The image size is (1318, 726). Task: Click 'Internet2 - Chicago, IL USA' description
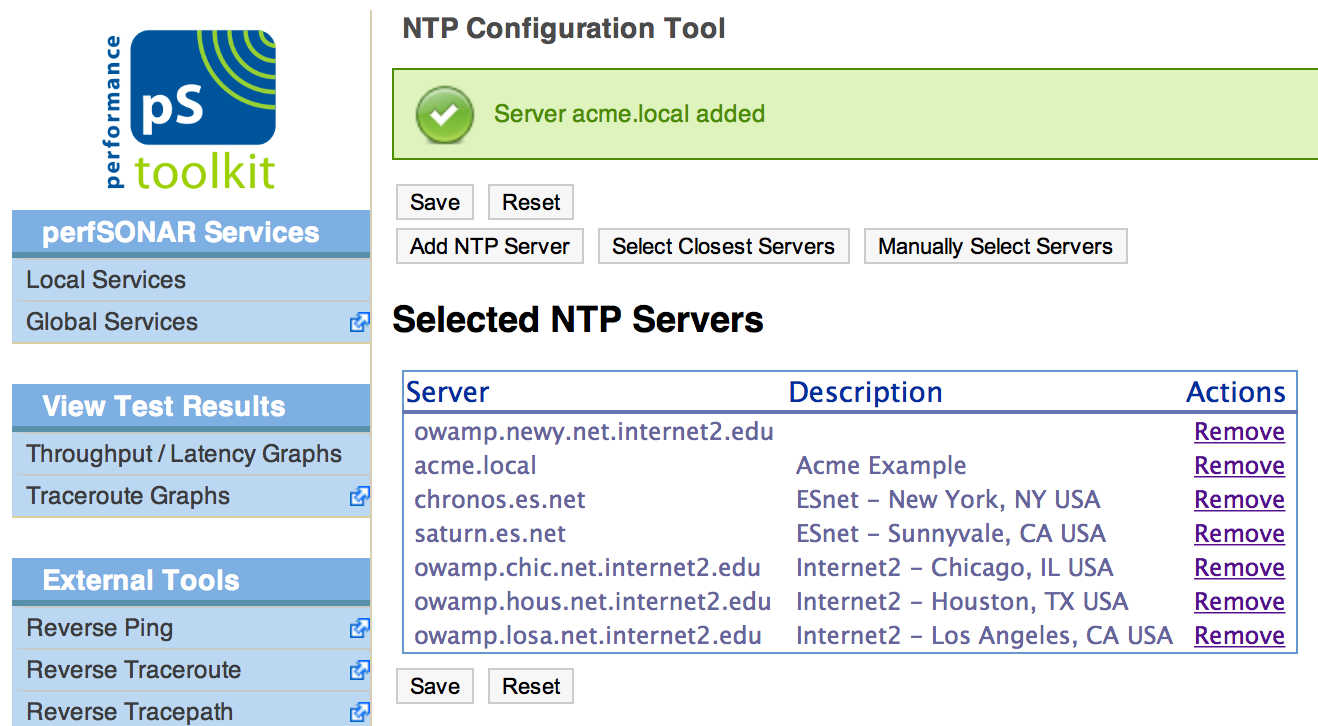click(955, 568)
